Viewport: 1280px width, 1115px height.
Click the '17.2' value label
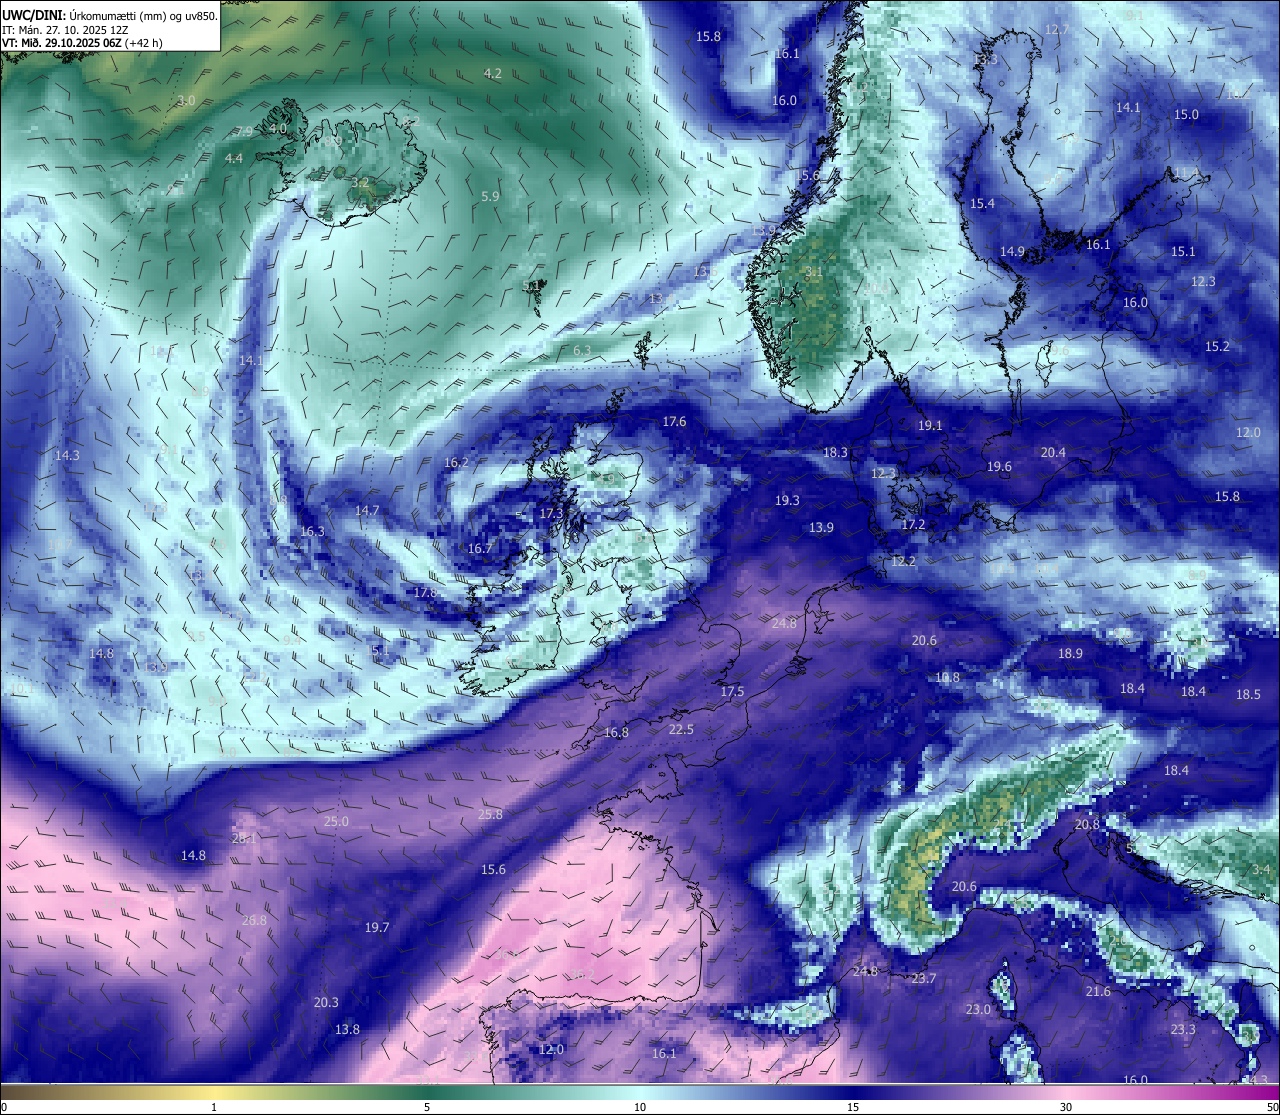pyautogui.click(x=913, y=525)
